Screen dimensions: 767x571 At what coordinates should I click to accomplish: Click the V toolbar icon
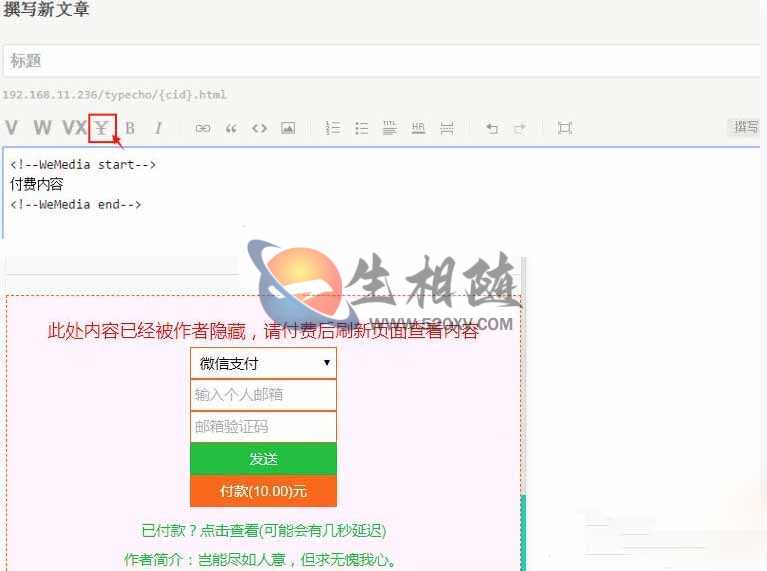pyautogui.click(x=12, y=128)
